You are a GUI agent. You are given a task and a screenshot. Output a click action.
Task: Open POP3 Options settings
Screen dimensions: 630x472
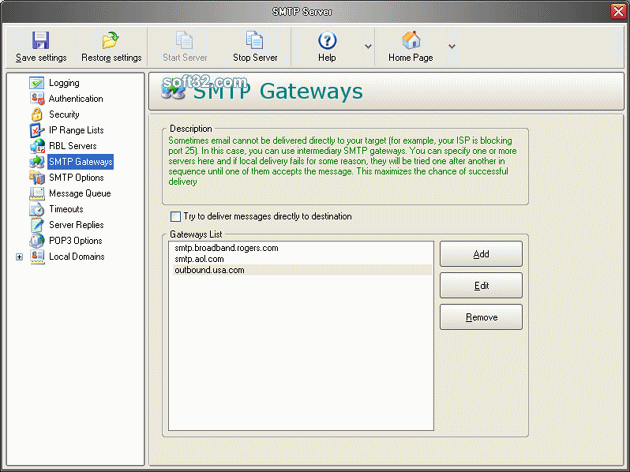tap(75, 241)
